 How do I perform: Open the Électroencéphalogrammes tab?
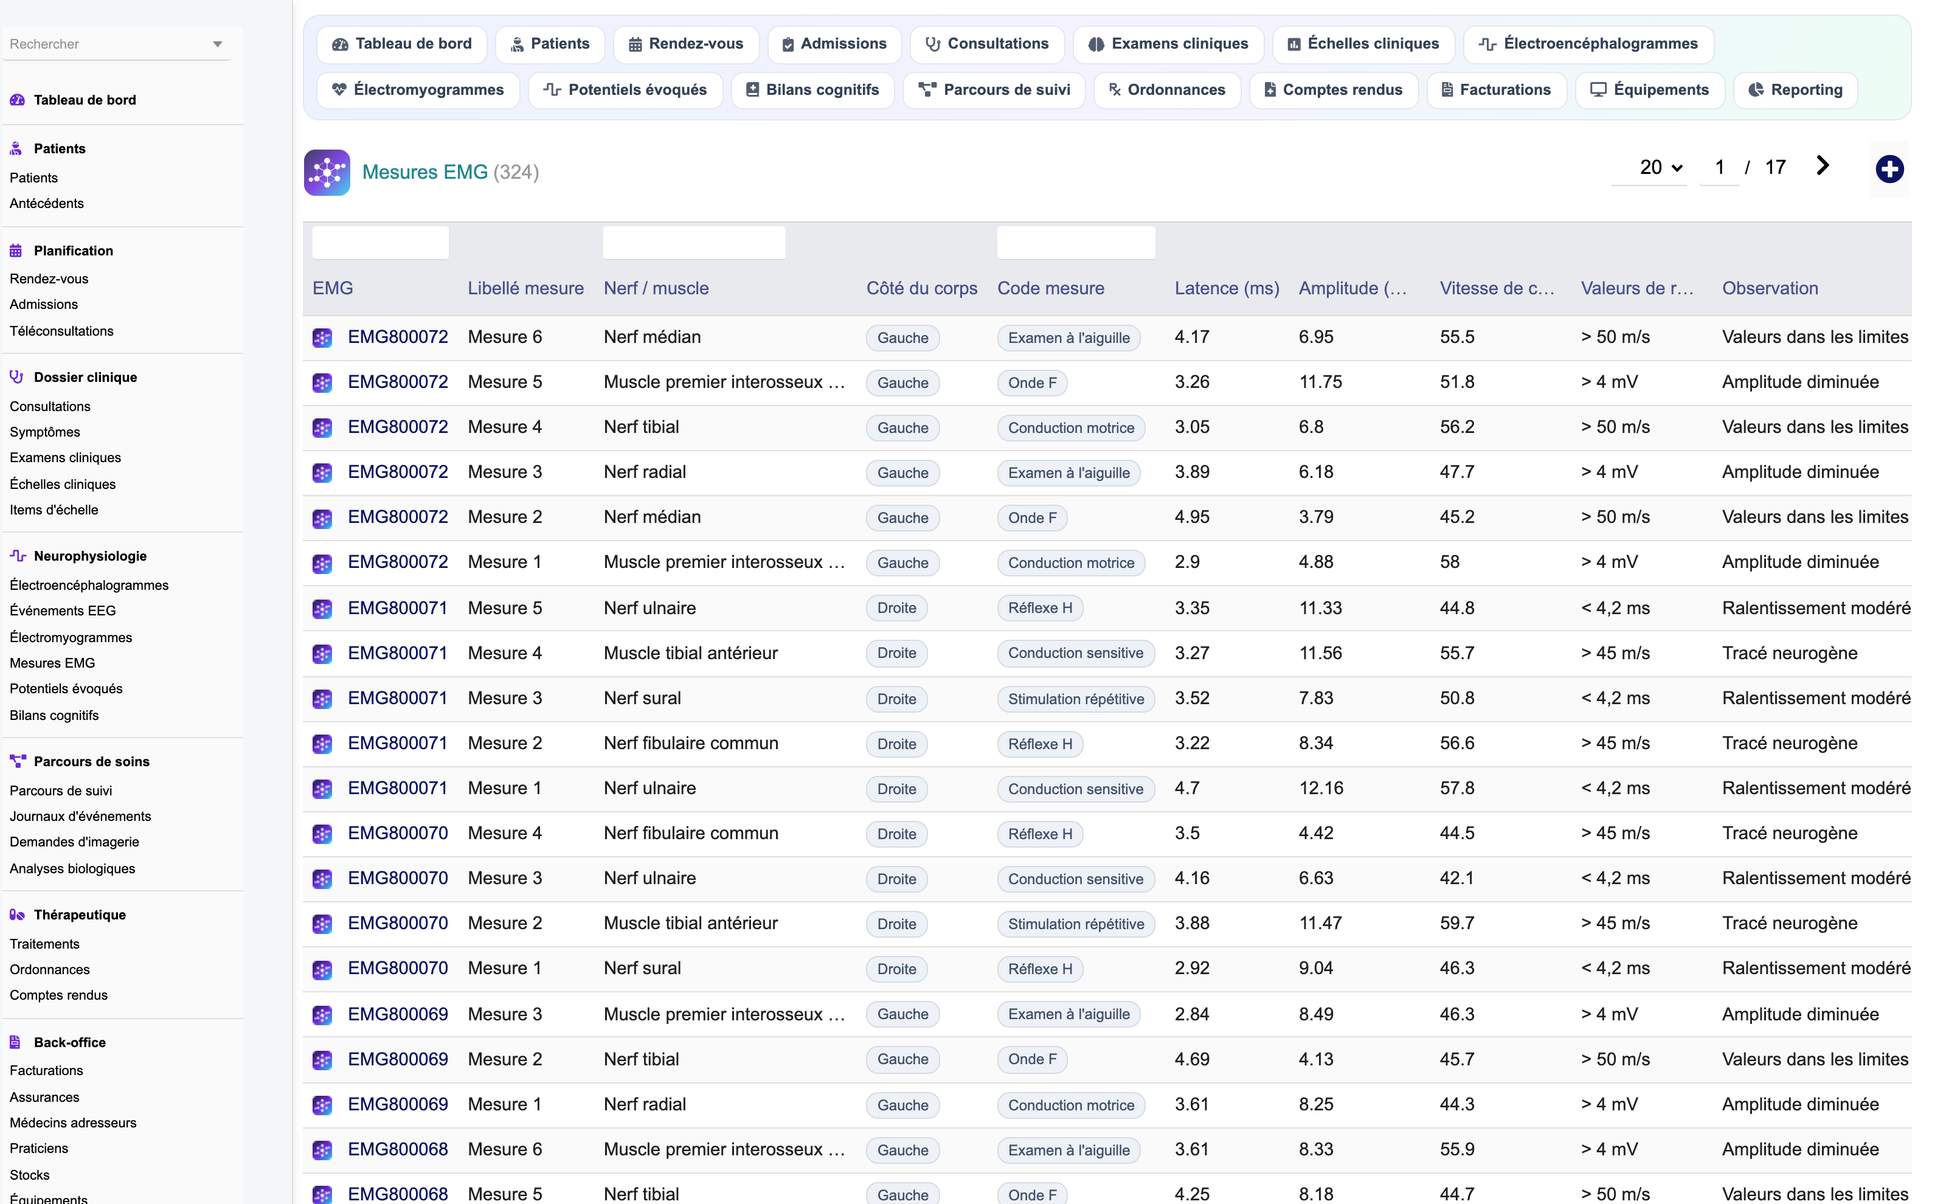(1588, 44)
